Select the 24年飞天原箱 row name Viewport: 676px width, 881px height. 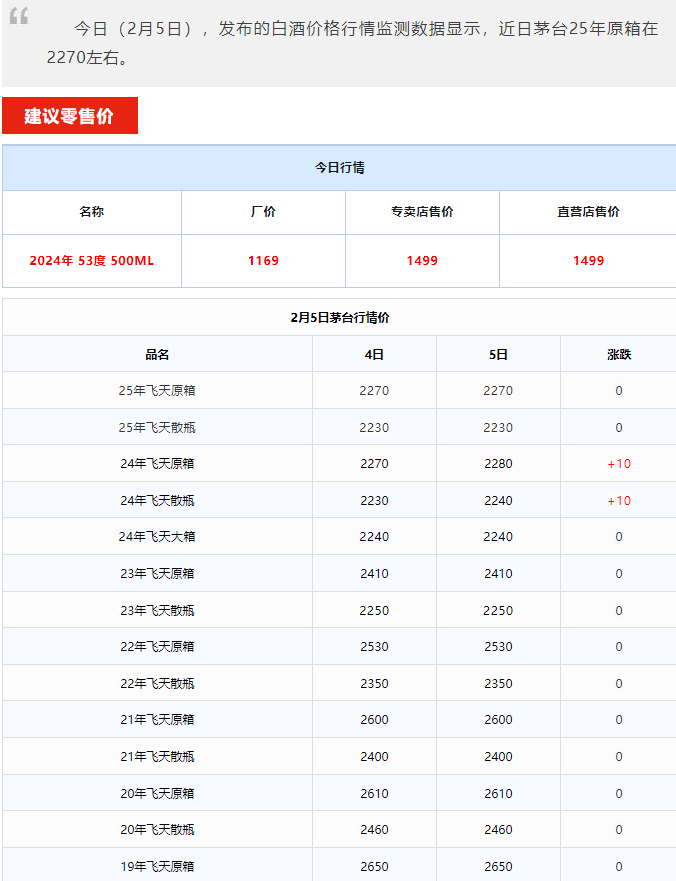point(157,464)
